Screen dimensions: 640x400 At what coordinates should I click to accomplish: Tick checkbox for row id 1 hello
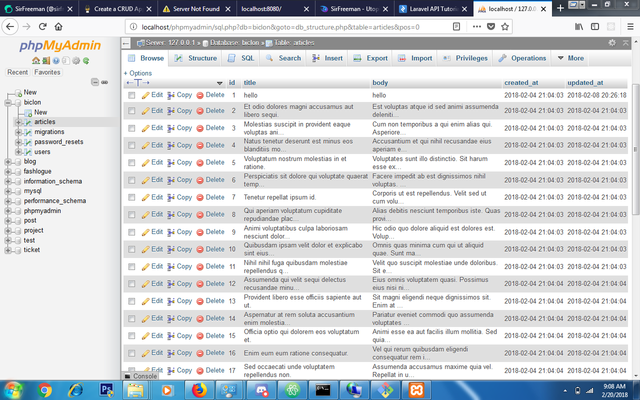pos(131,95)
